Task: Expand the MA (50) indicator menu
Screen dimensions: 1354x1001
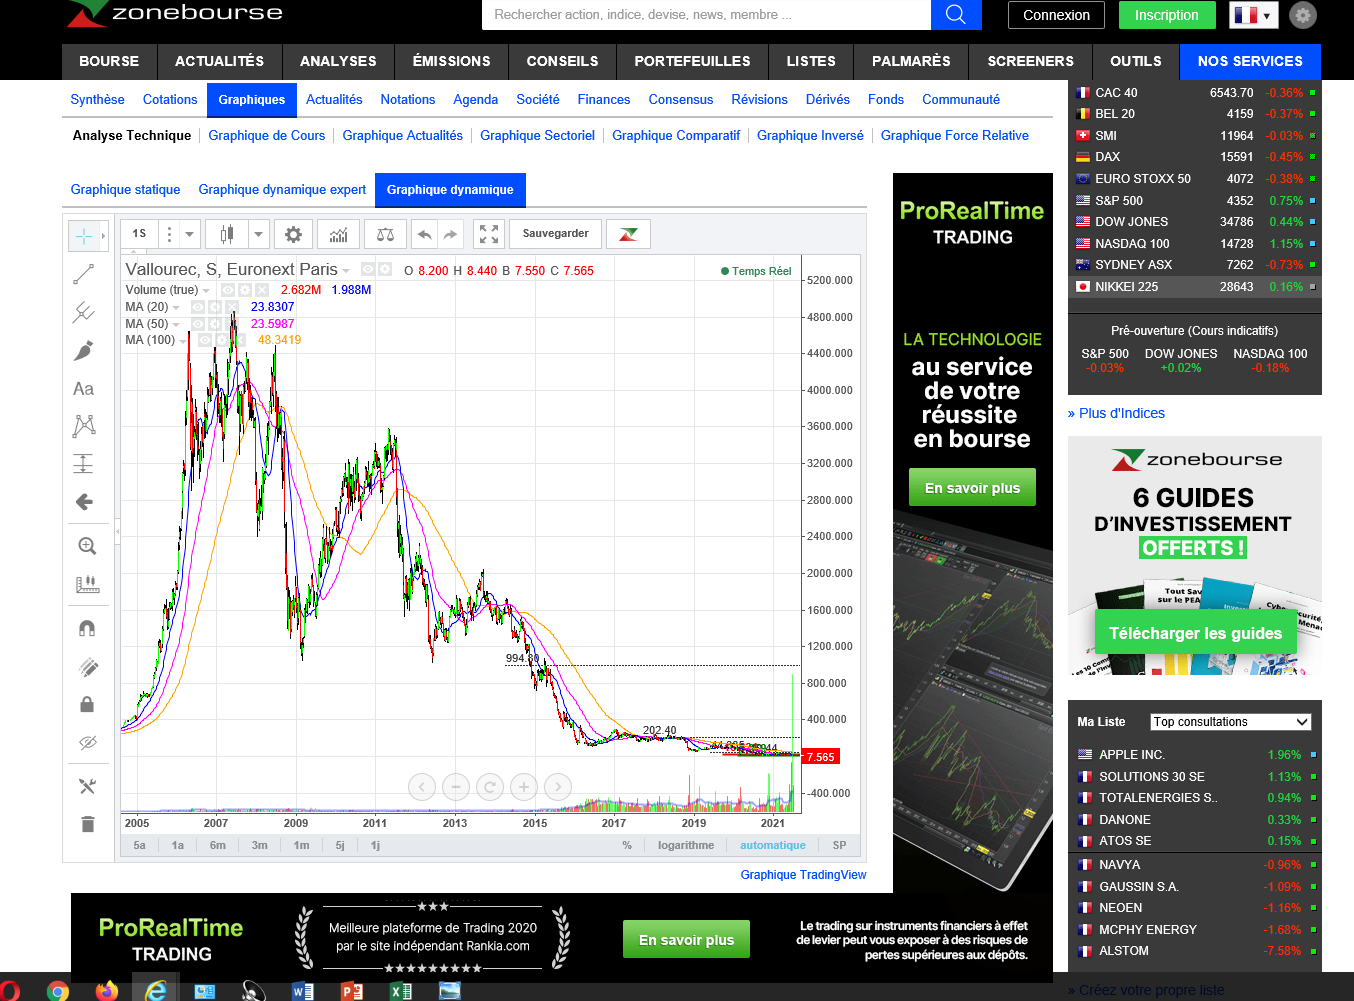Action: tap(176, 324)
